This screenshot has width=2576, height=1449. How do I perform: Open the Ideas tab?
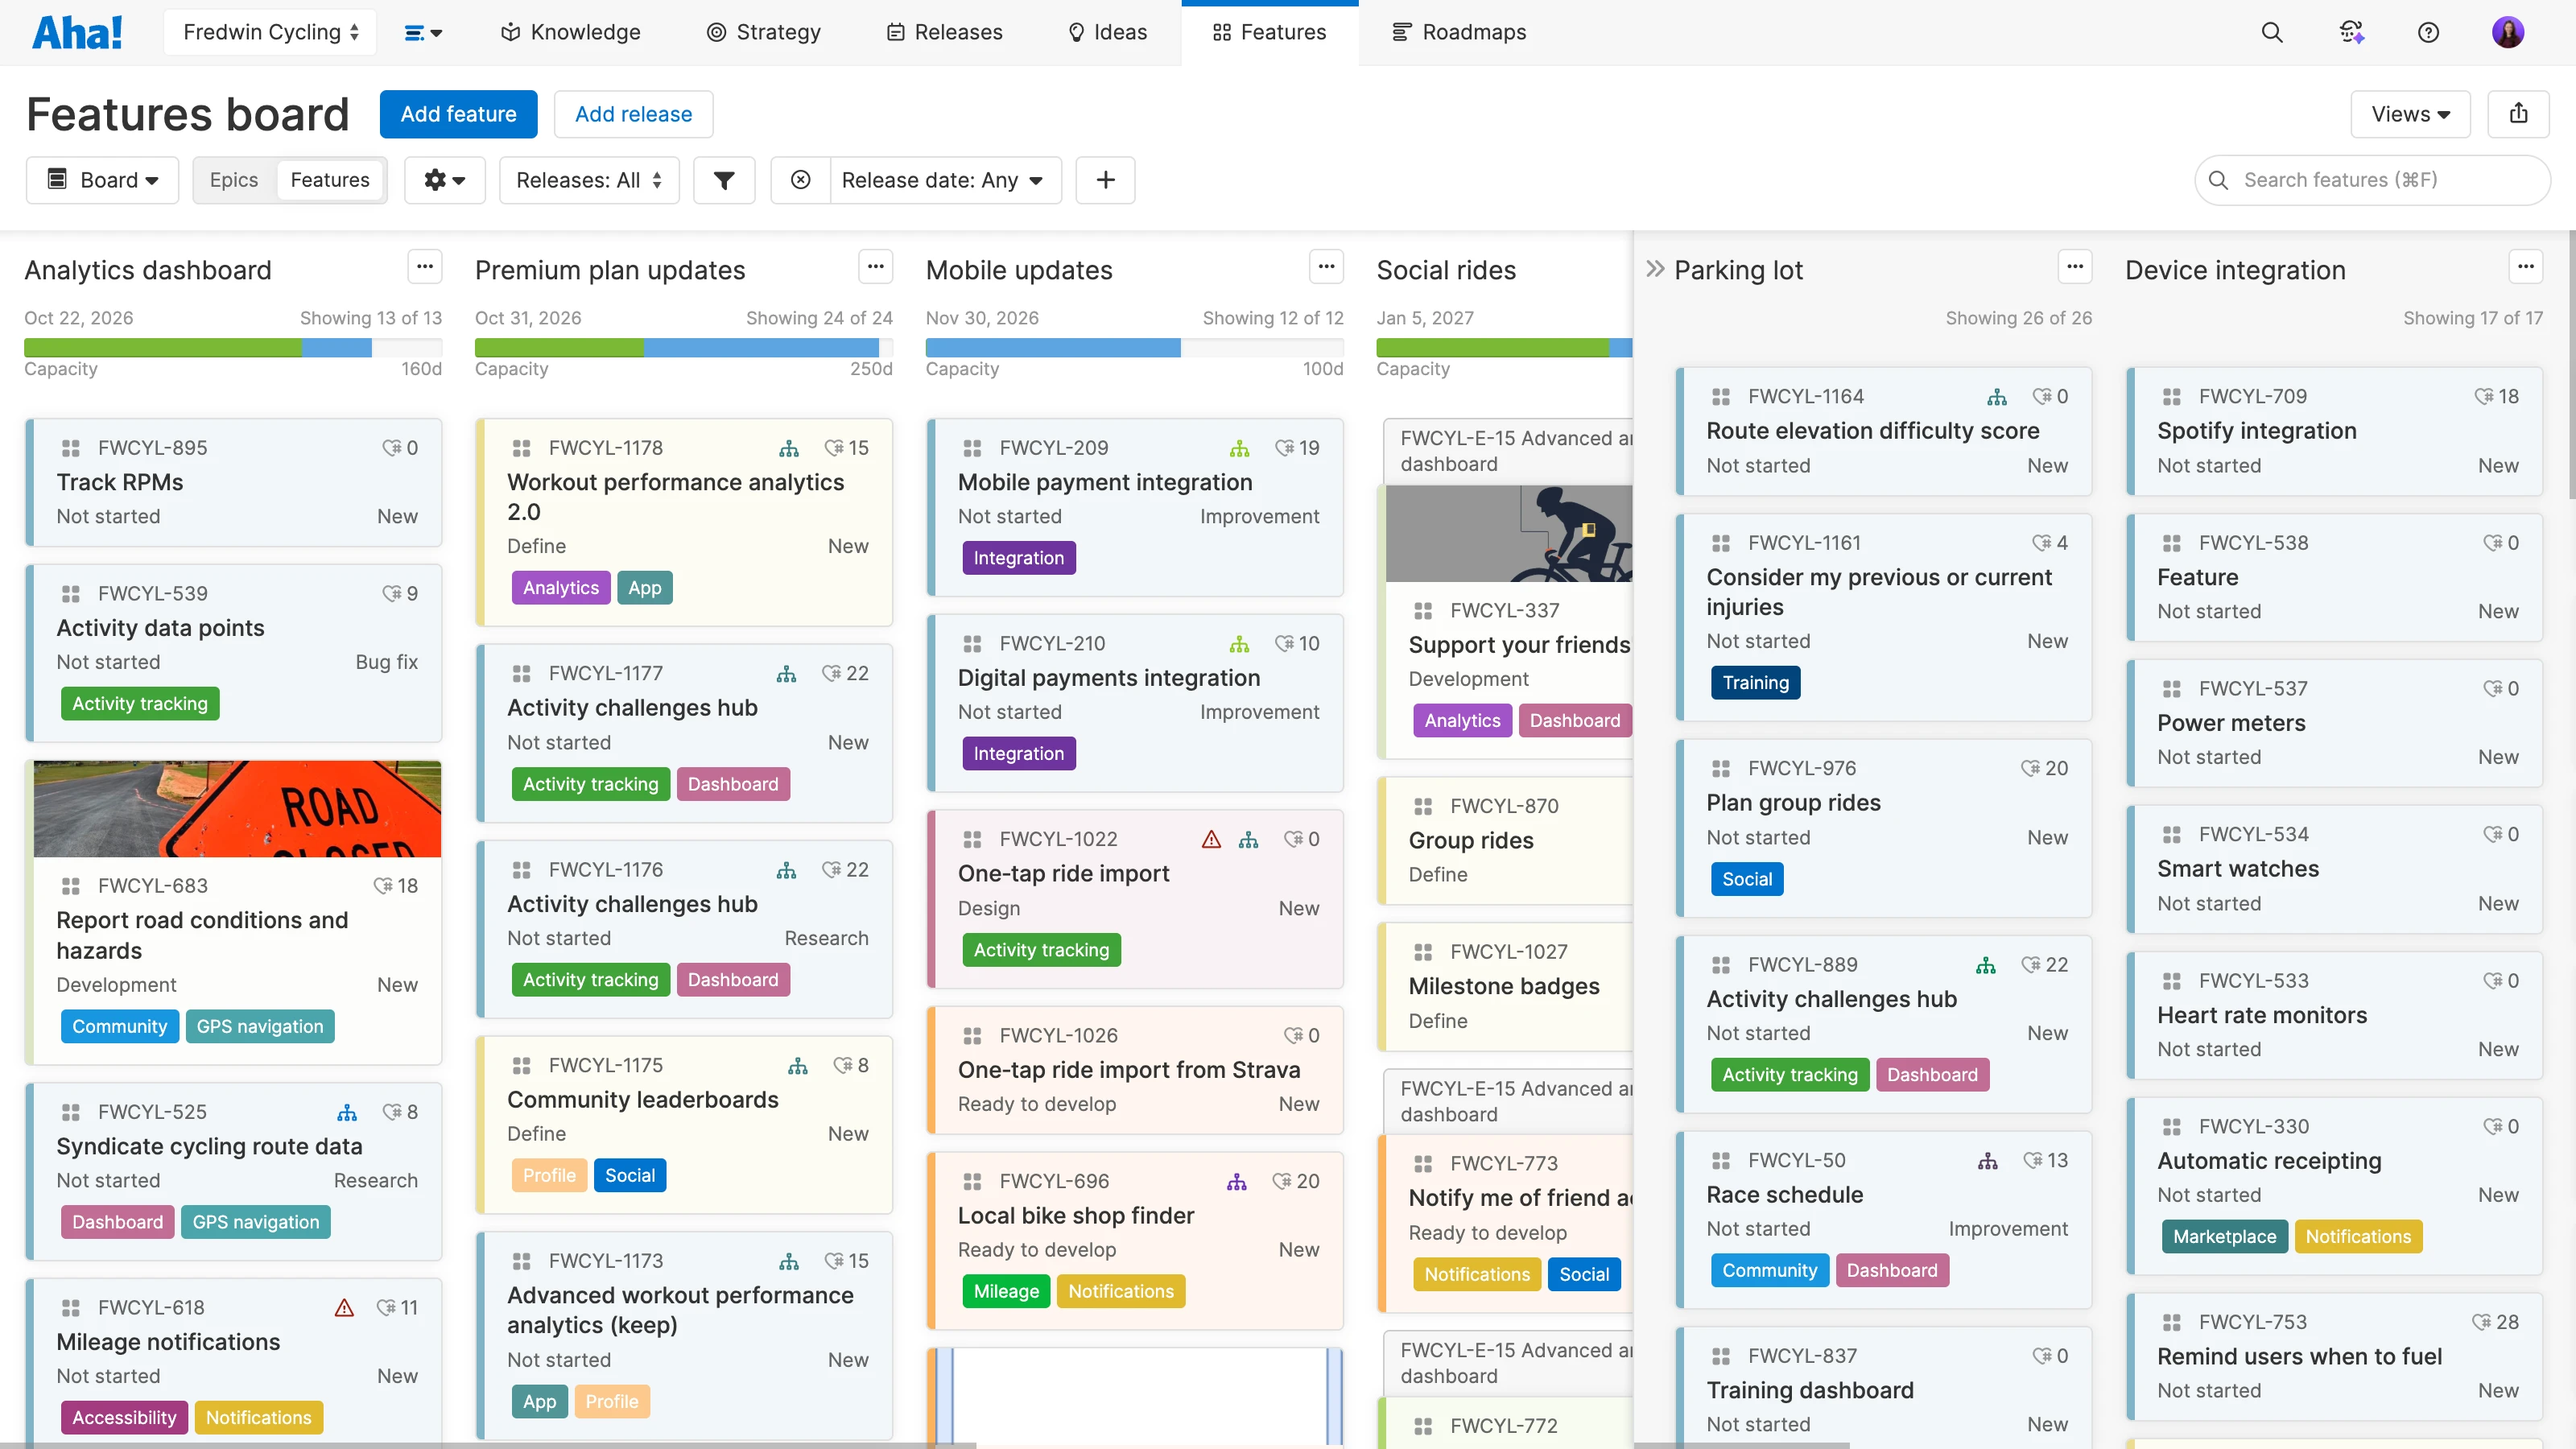[x=1107, y=32]
